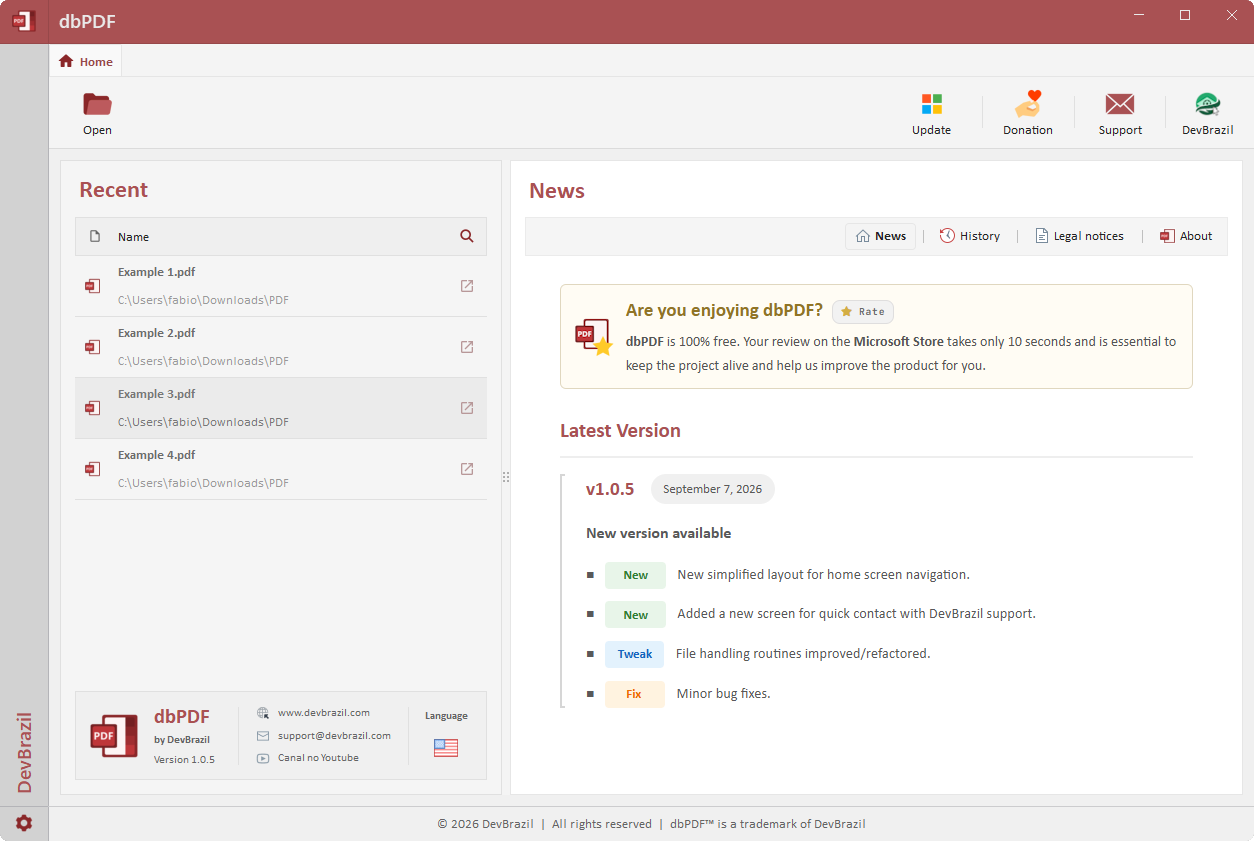Click the Name column header
The image size is (1254, 841).
(133, 237)
